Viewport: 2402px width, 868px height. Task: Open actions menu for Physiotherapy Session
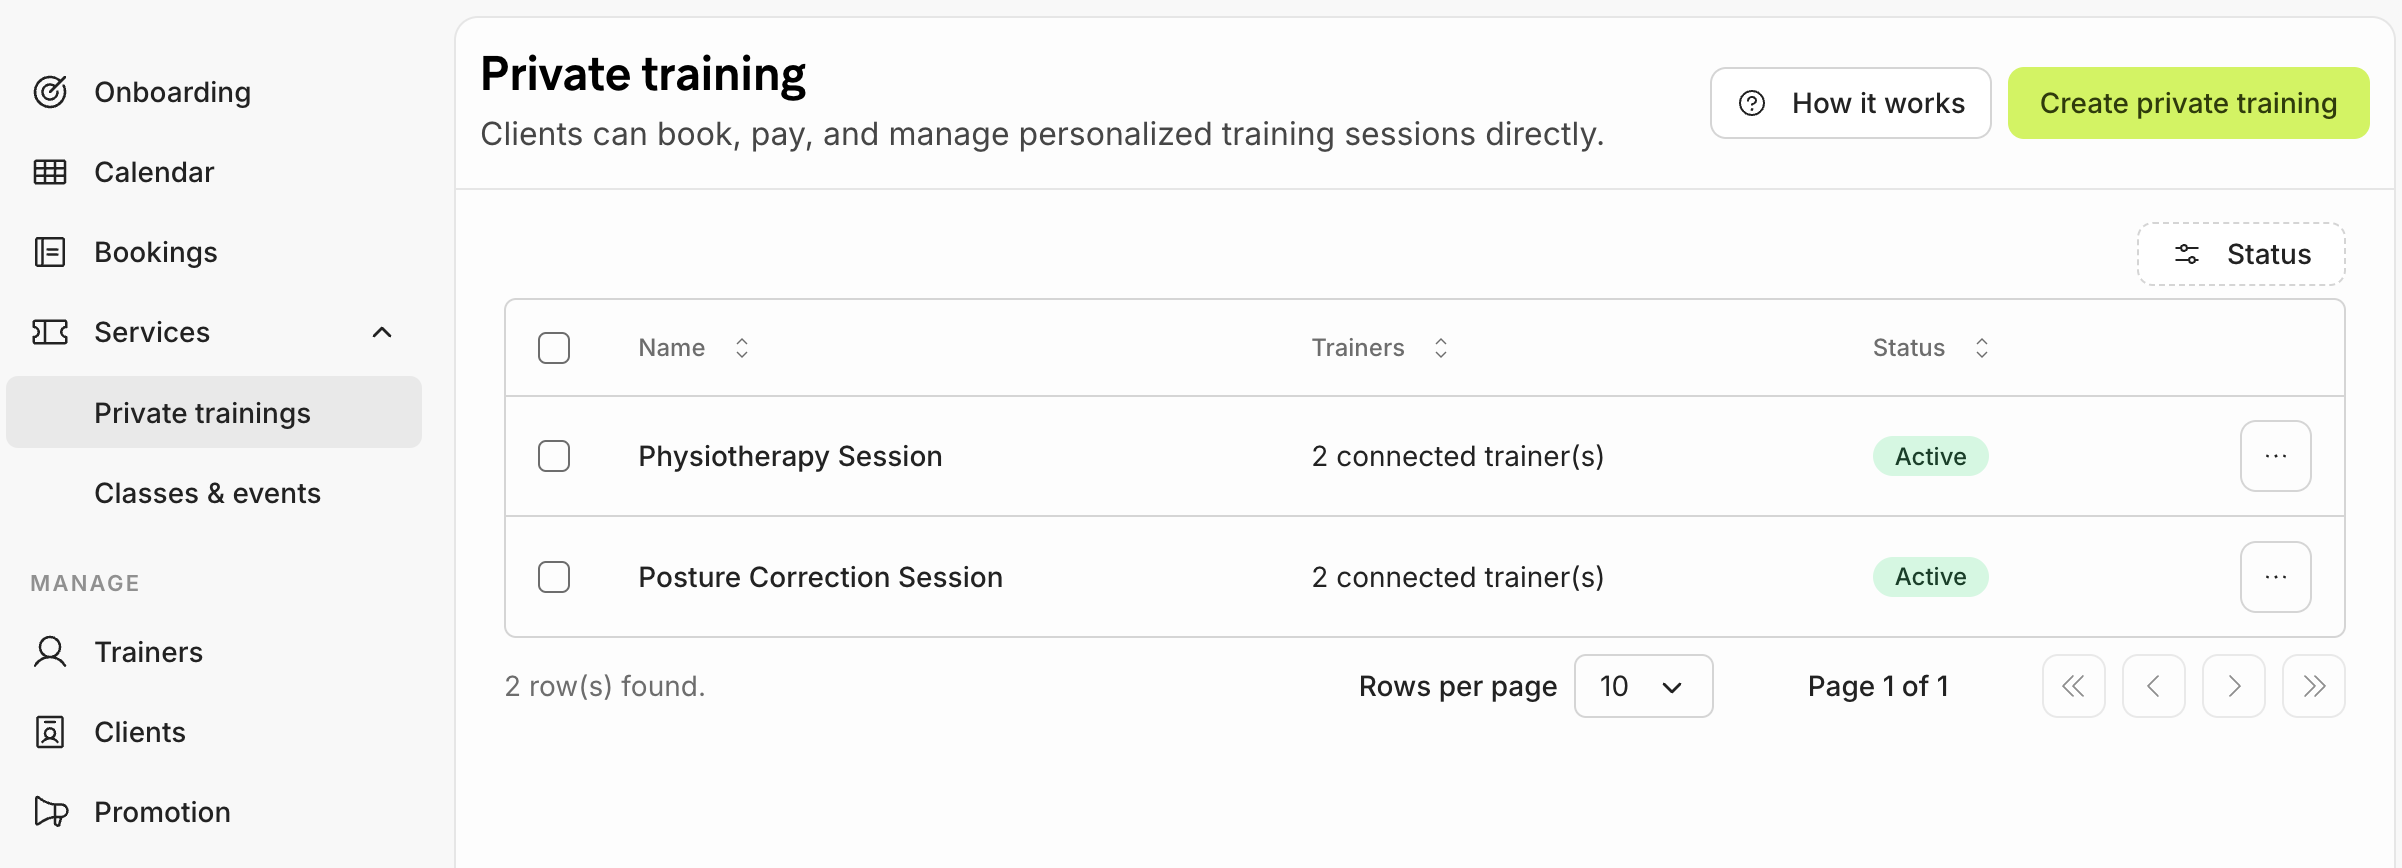coord(2275,456)
